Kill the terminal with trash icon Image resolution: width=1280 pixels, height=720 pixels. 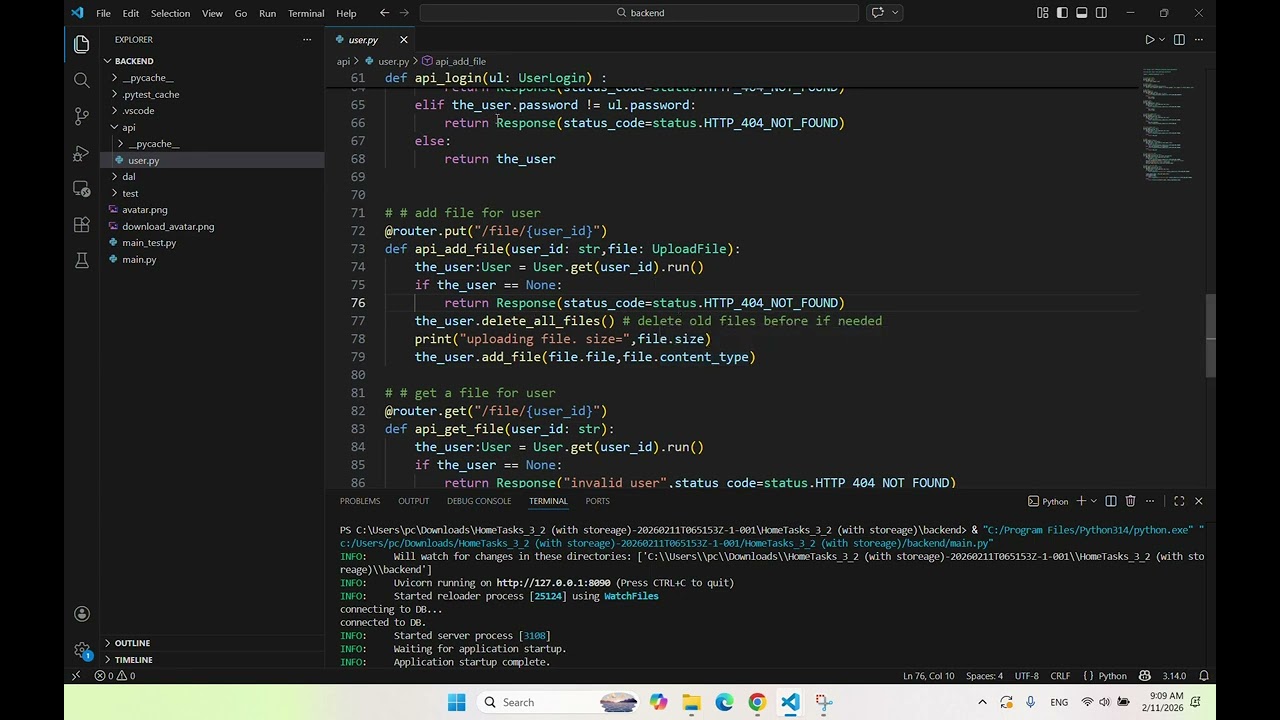pyautogui.click(x=1130, y=501)
